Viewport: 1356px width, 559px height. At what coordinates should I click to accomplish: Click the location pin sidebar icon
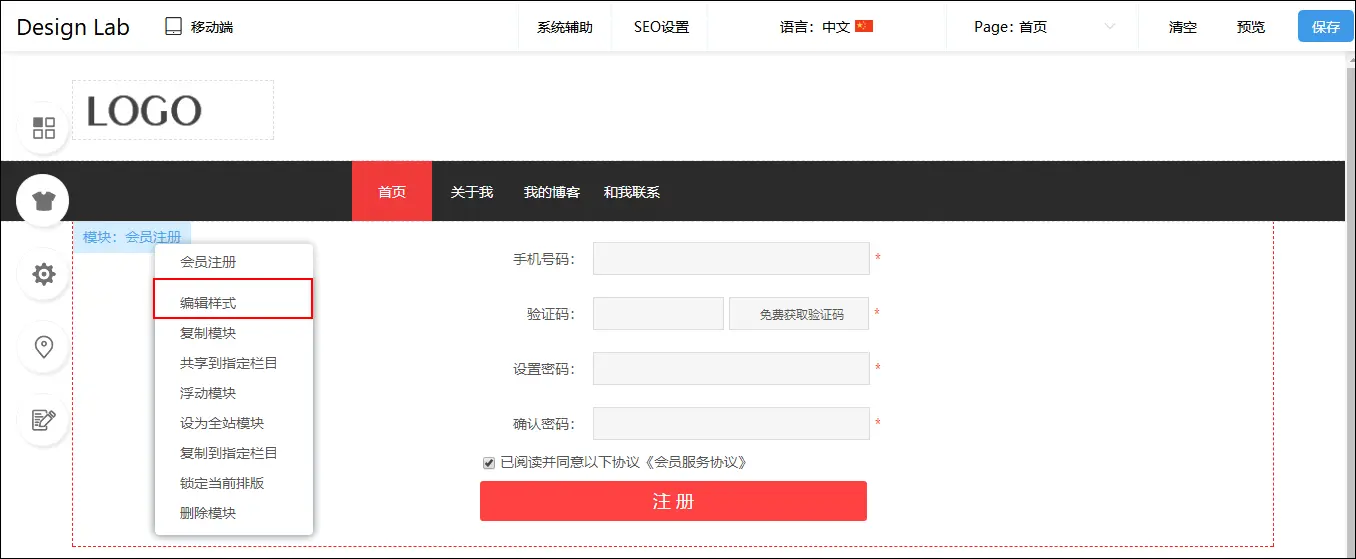coord(44,347)
